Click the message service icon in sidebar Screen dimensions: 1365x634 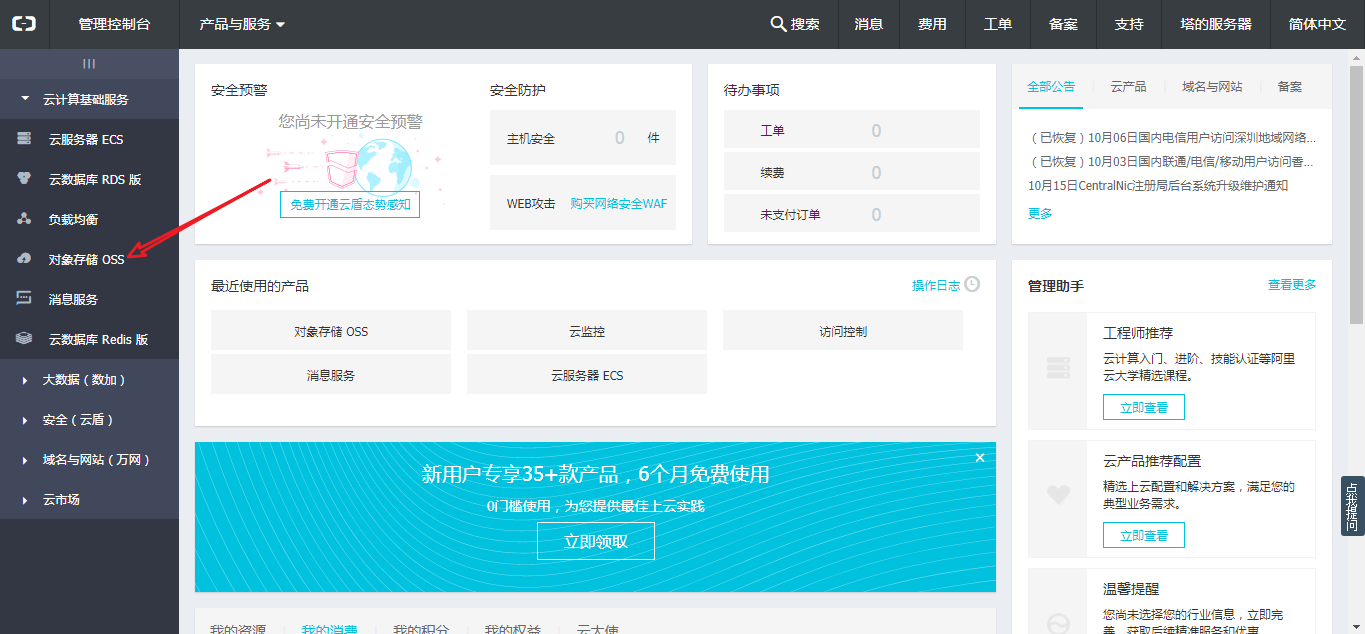pos(24,299)
